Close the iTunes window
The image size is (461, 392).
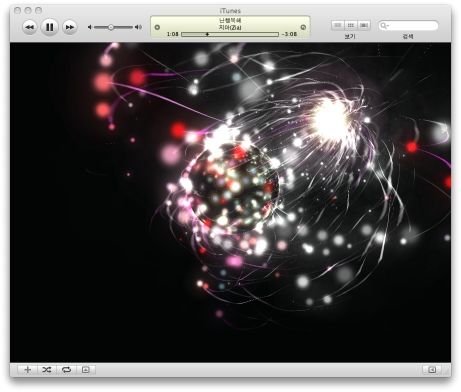click(17, 11)
